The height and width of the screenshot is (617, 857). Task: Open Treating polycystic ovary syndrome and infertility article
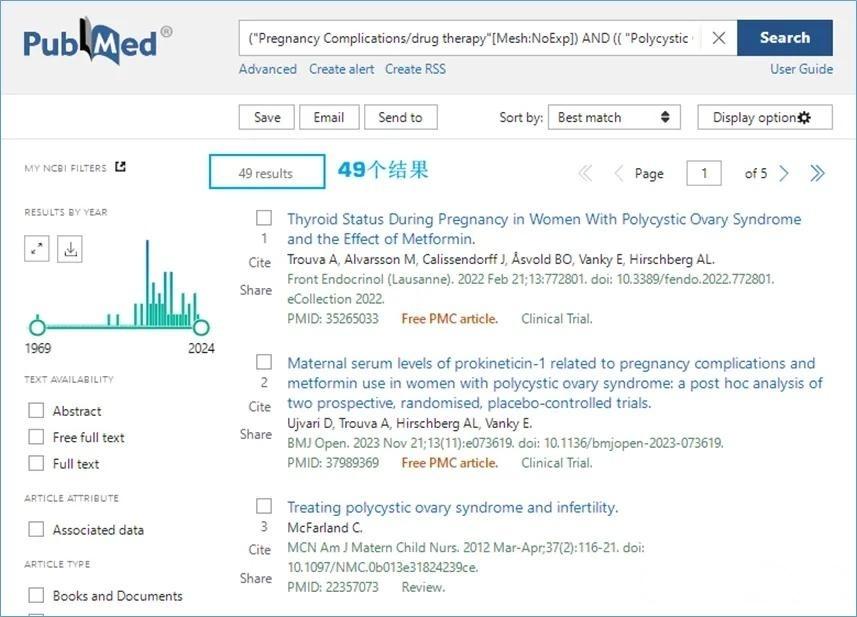tap(453, 507)
